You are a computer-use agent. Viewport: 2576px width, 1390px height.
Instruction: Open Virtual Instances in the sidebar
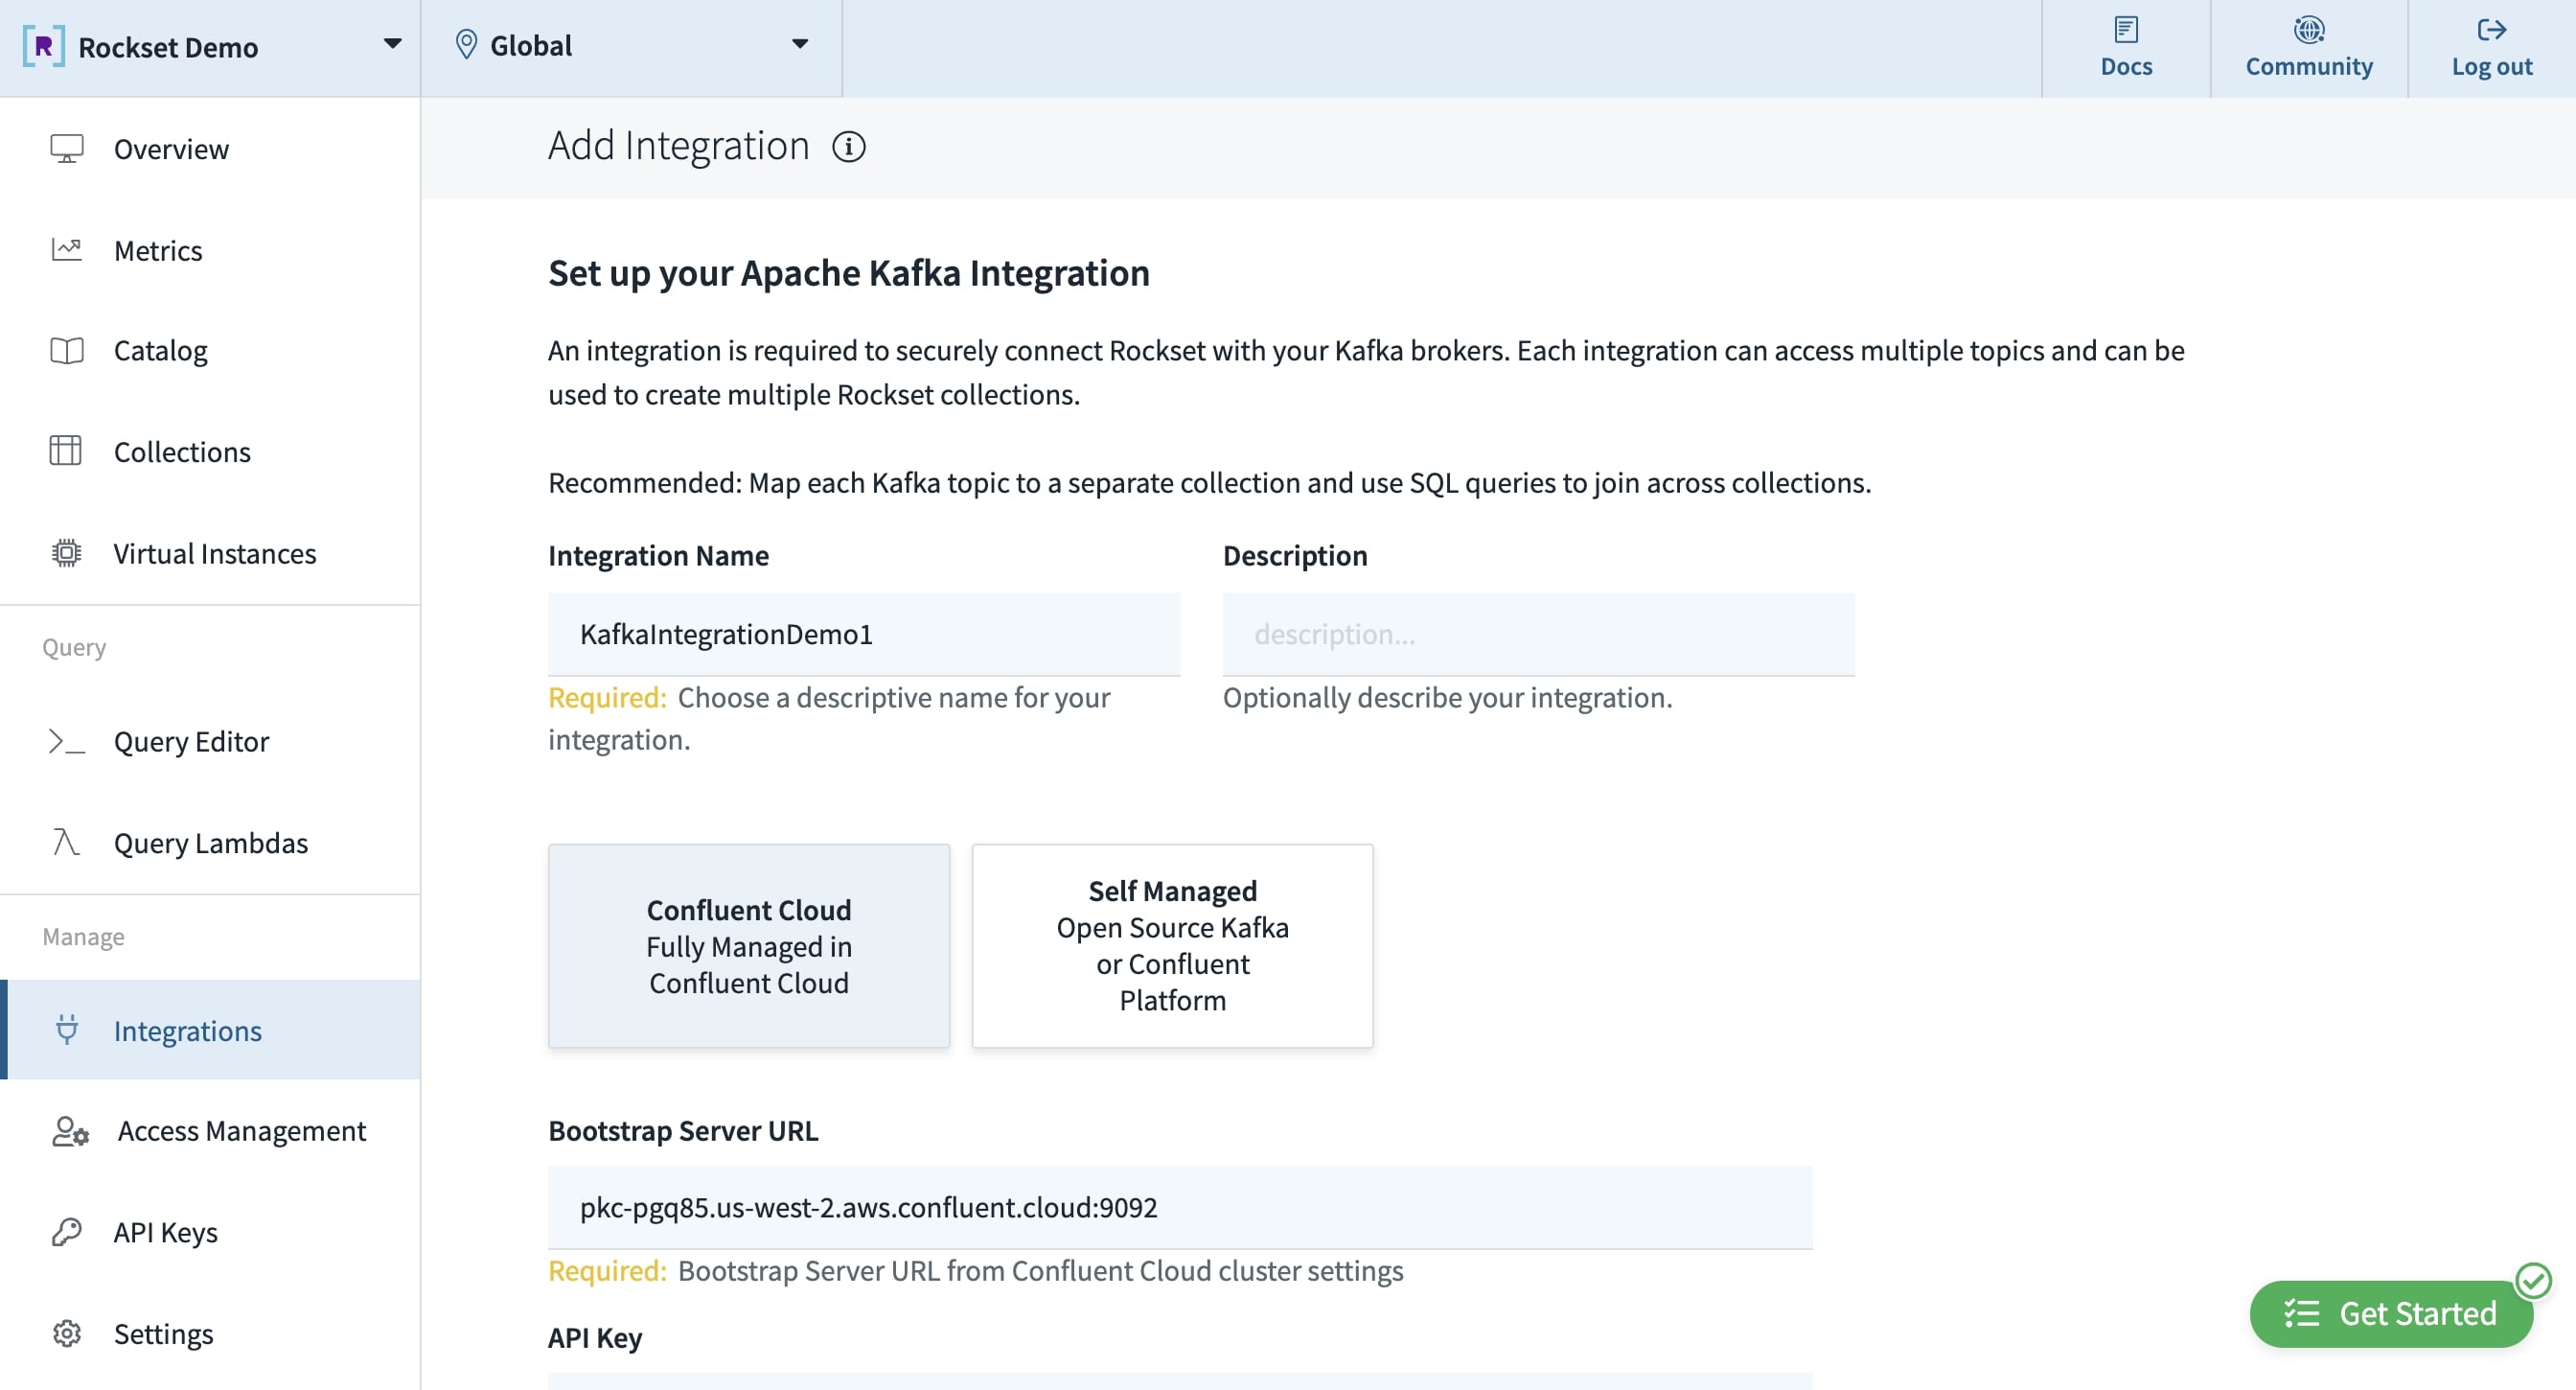(214, 553)
